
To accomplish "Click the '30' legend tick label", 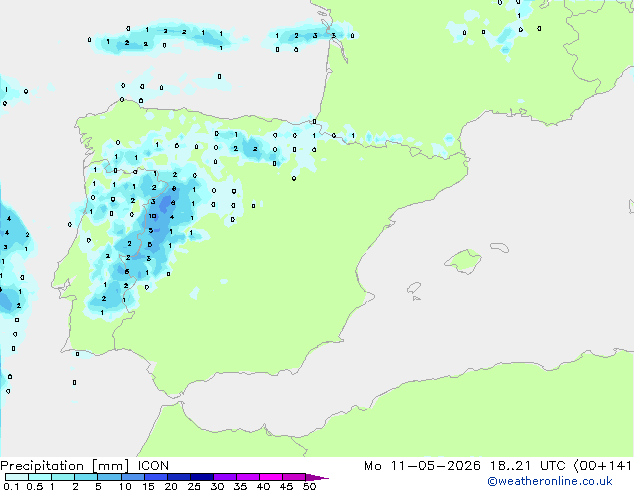I will (217, 486).
